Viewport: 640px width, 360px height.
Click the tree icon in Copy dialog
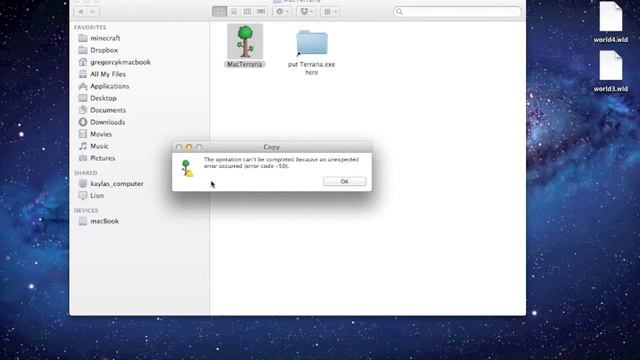click(187, 168)
